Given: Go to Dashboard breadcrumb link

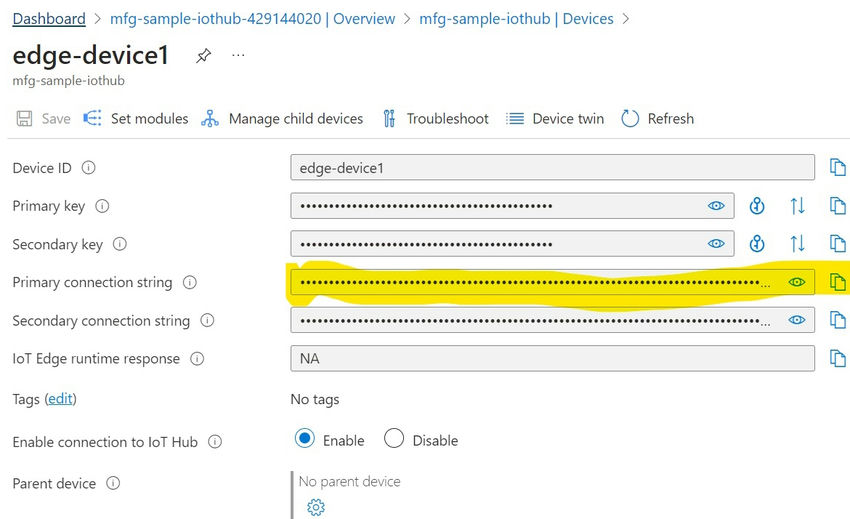Looking at the screenshot, I should [49, 19].
